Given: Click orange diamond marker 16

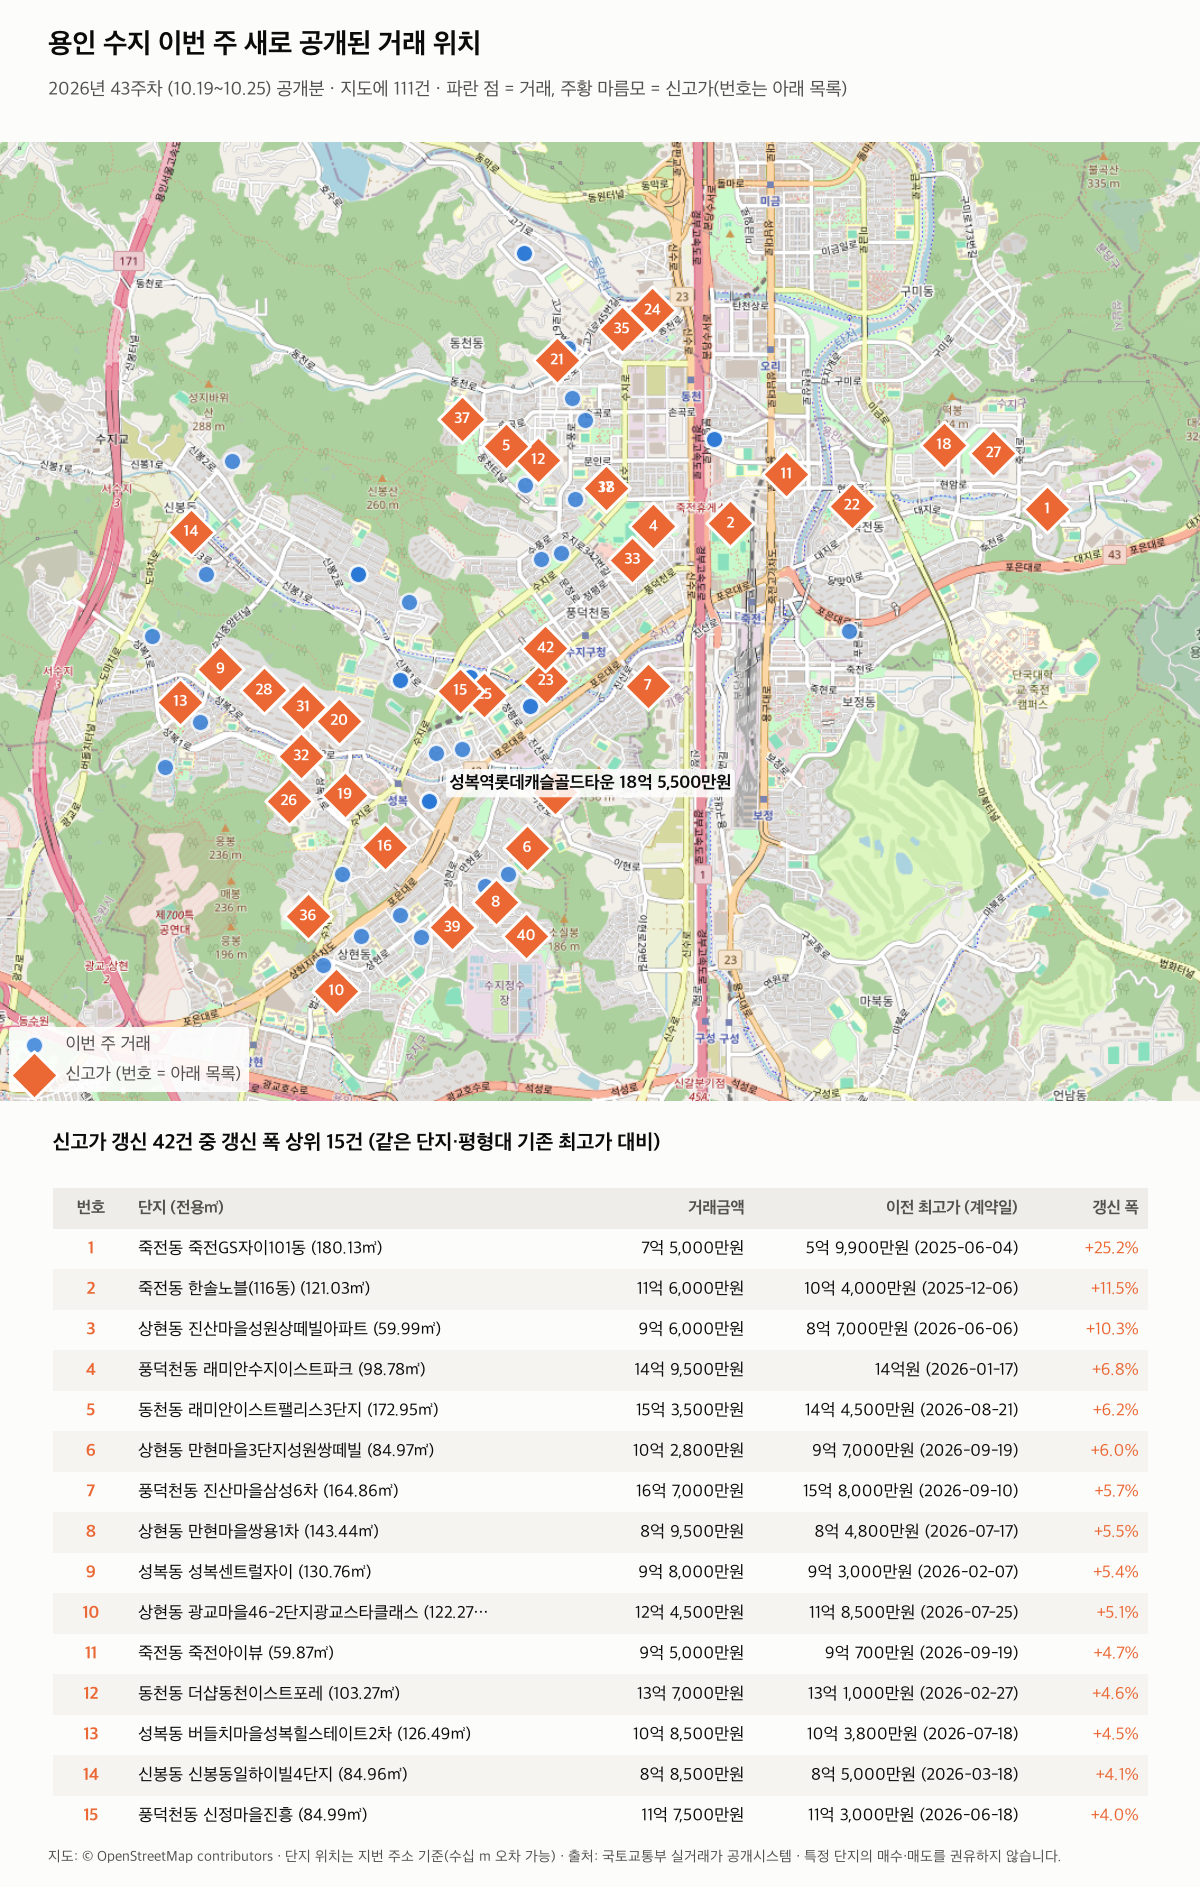Looking at the screenshot, I should click(385, 845).
